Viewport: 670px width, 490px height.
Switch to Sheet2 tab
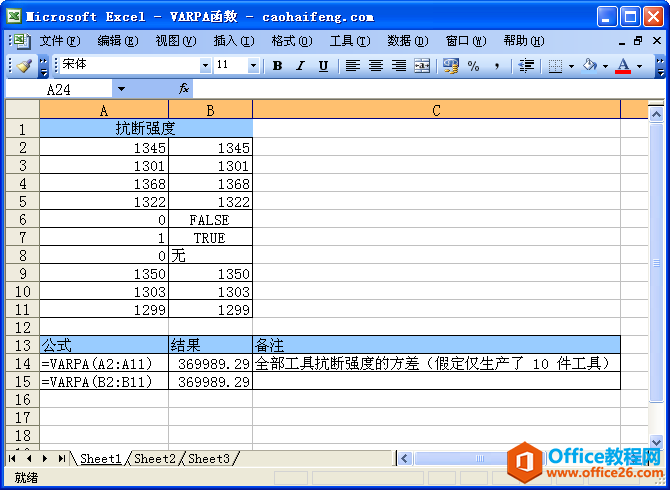tap(155, 459)
